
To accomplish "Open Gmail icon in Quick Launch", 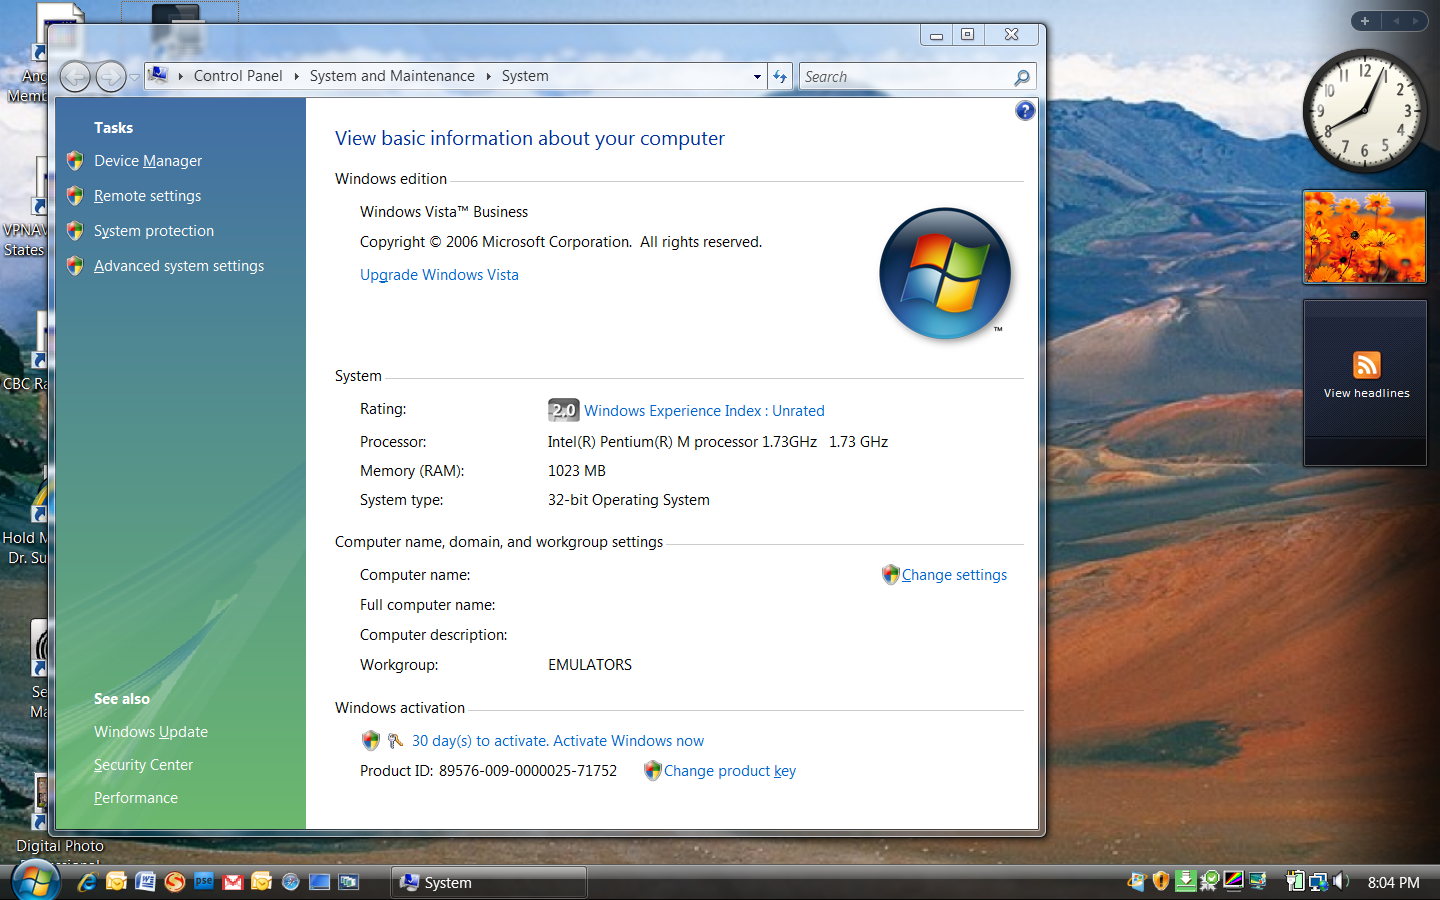I will tap(233, 882).
